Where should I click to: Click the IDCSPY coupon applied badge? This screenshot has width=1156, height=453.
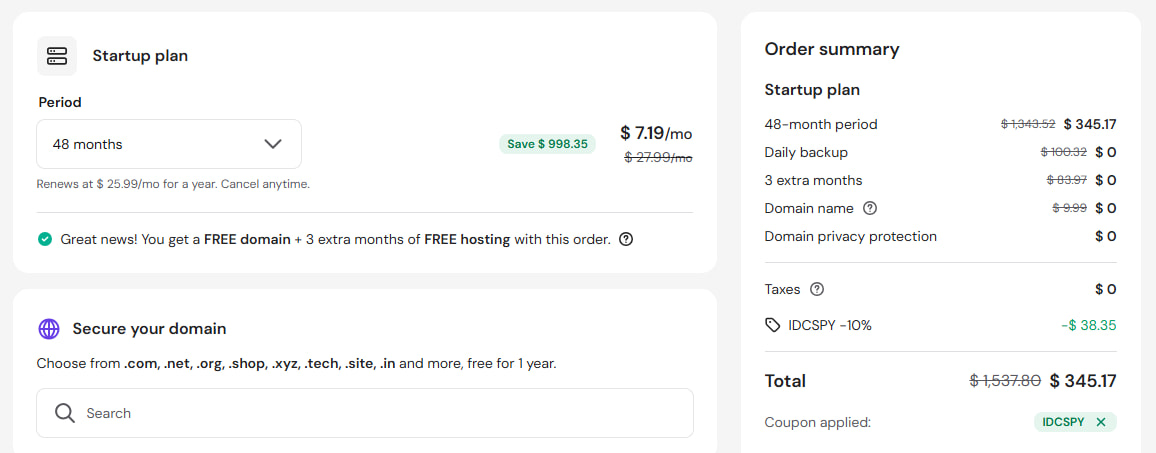(x=1075, y=422)
